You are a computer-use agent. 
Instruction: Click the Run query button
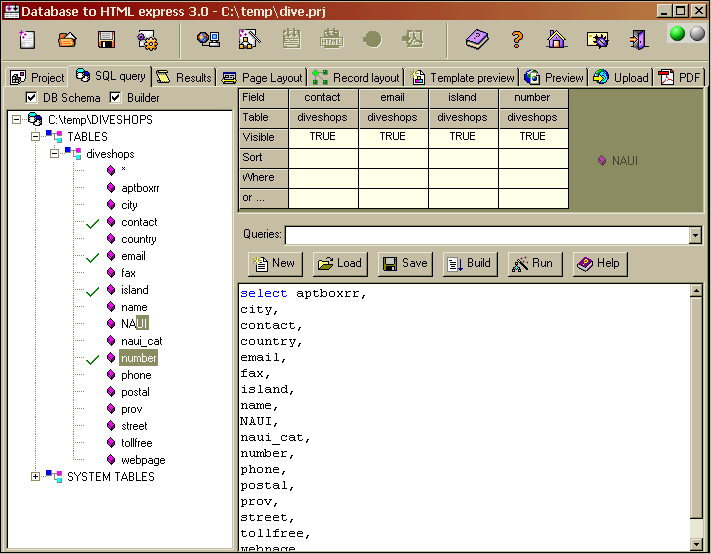point(535,264)
